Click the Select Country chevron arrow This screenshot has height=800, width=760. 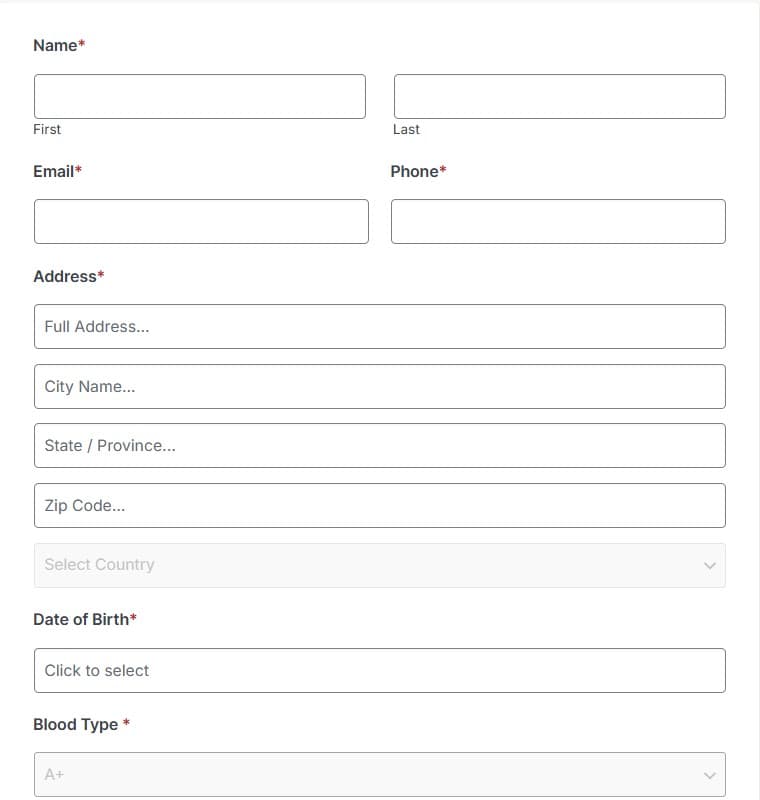(x=710, y=566)
